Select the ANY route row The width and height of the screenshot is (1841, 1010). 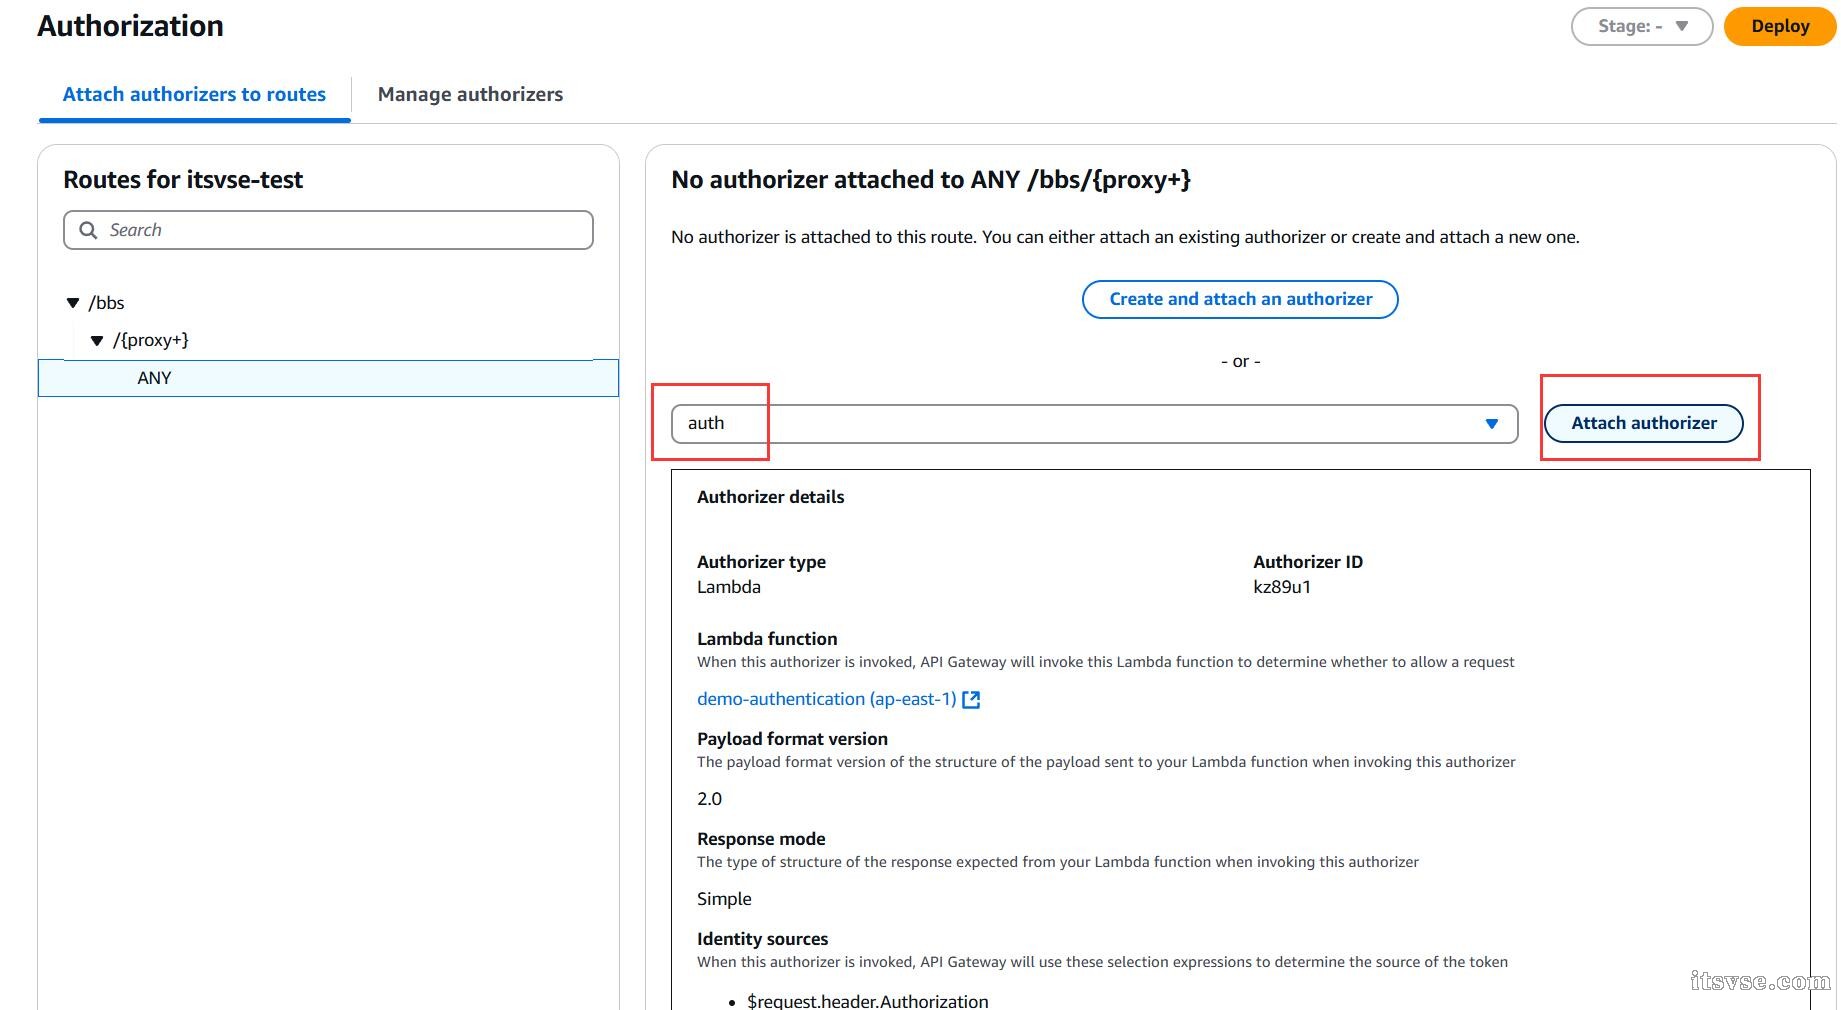pos(328,378)
